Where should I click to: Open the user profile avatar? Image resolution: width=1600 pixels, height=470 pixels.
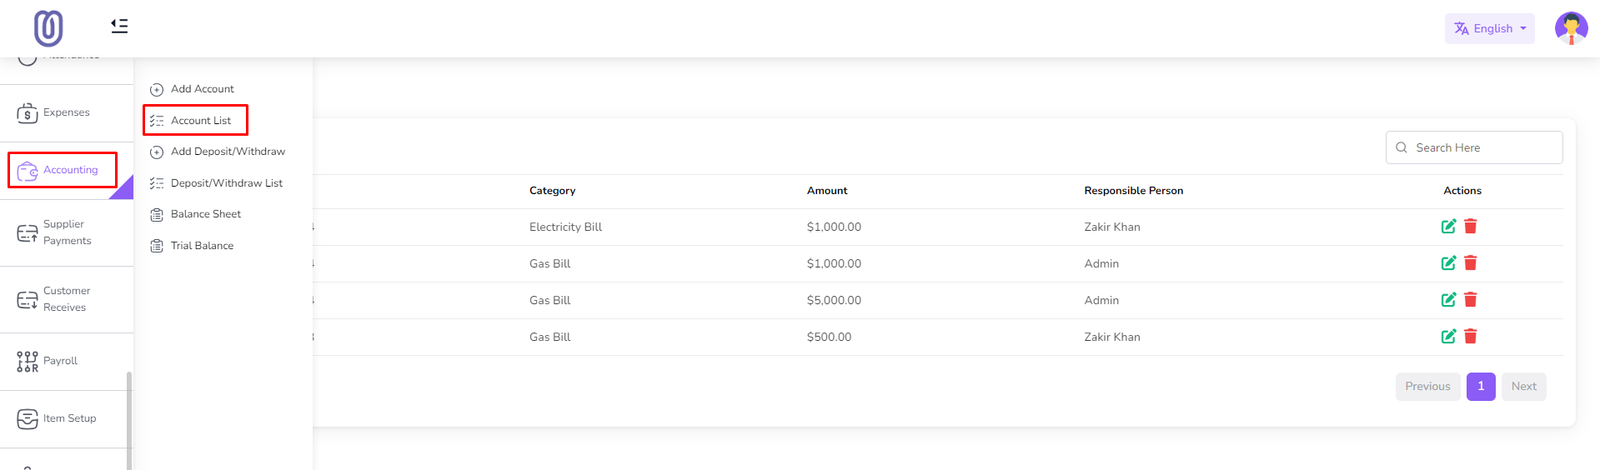click(1570, 28)
